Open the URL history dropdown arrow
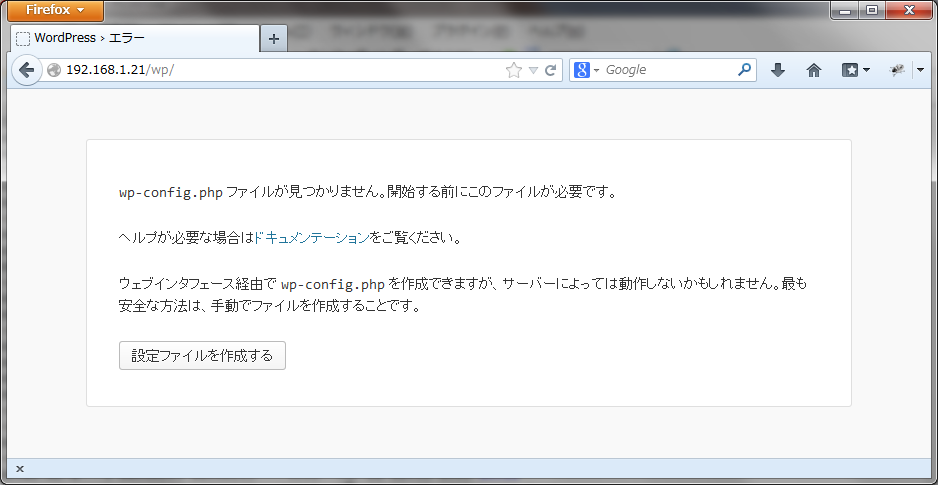The height and width of the screenshot is (485, 938). [x=534, y=71]
